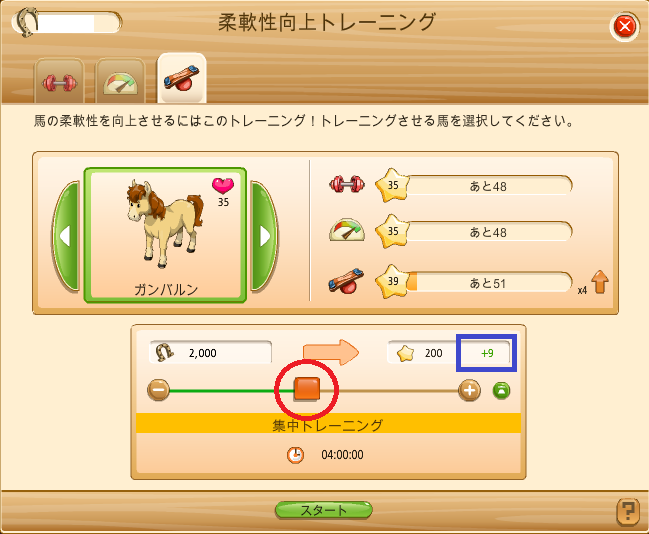Select the seesaw flexibility training tab

pos(181,78)
